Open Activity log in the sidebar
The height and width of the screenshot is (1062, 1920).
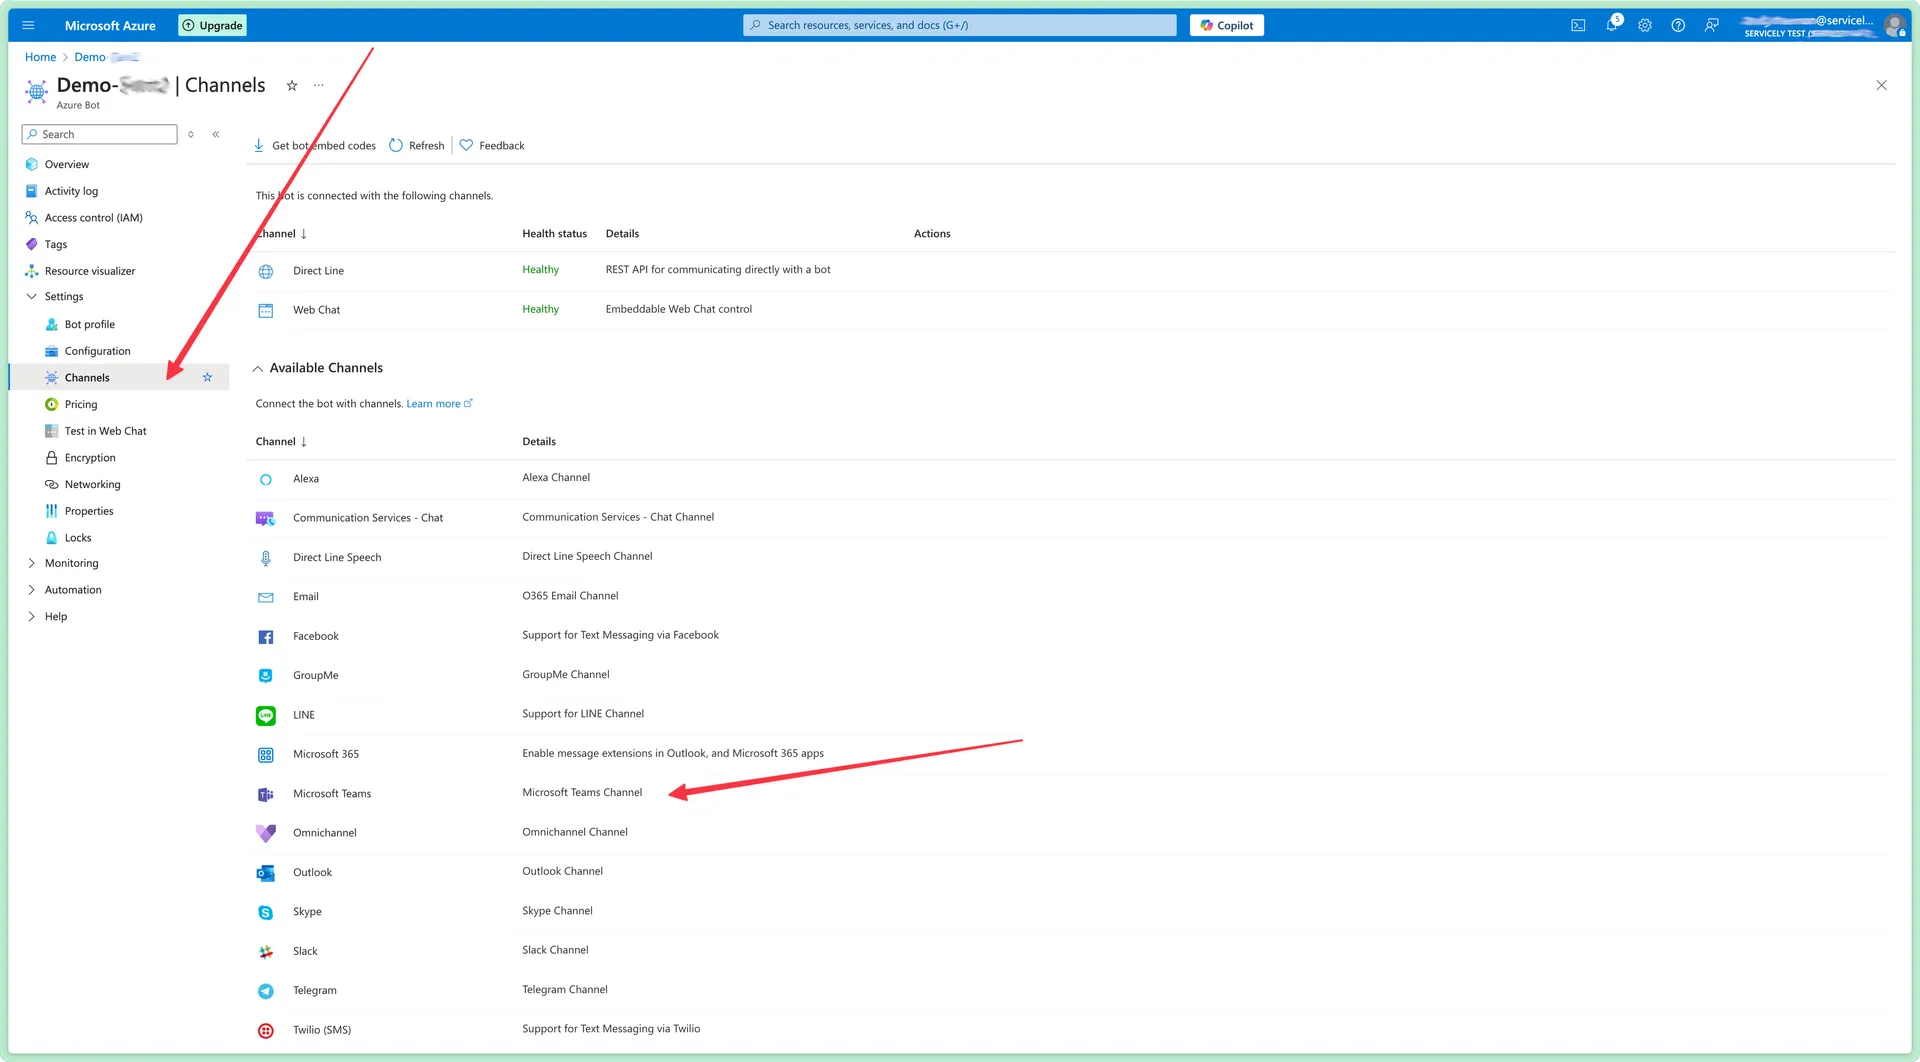click(x=71, y=191)
